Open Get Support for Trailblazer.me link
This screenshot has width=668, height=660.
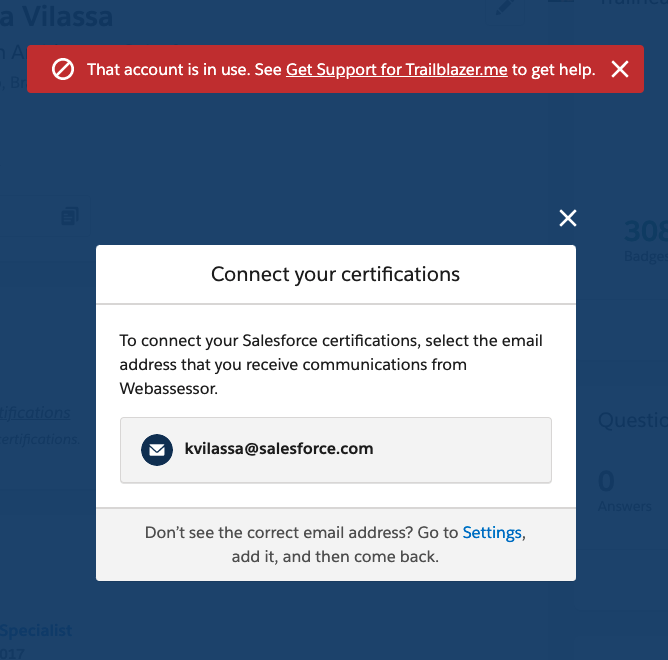(397, 69)
